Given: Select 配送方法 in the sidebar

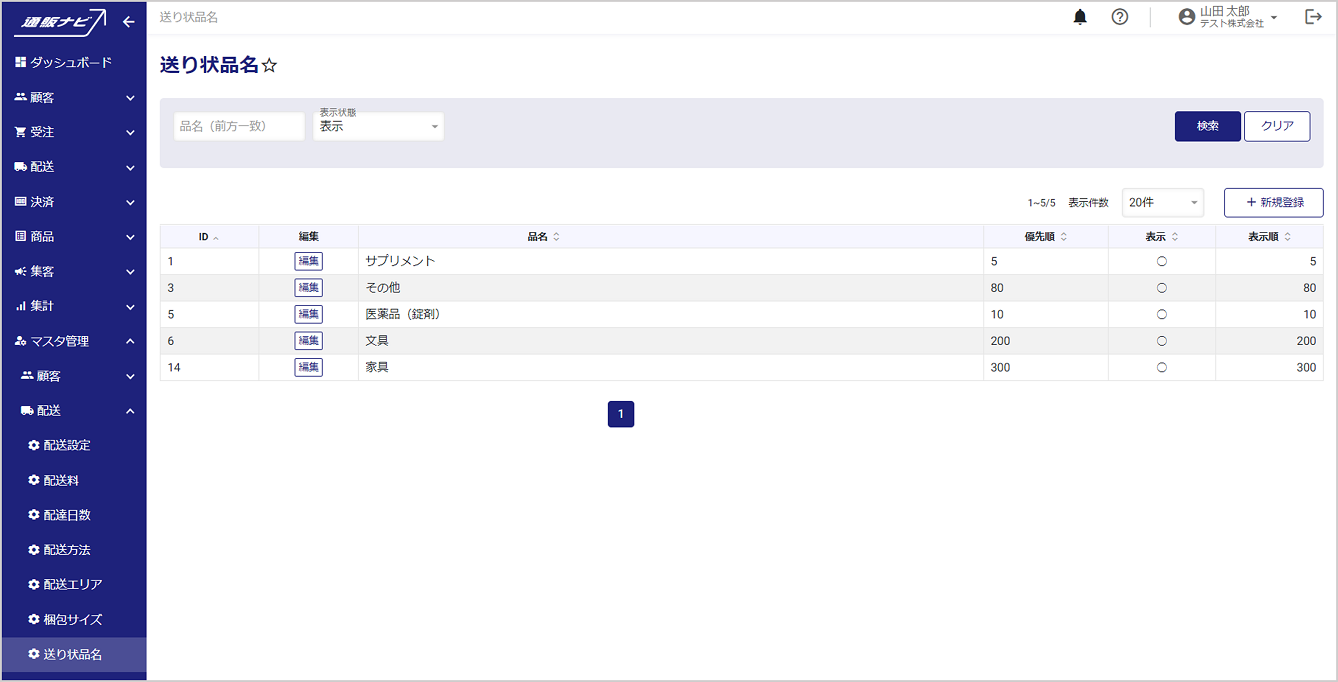Looking at the screenshot, I should [x=67, y=550].
